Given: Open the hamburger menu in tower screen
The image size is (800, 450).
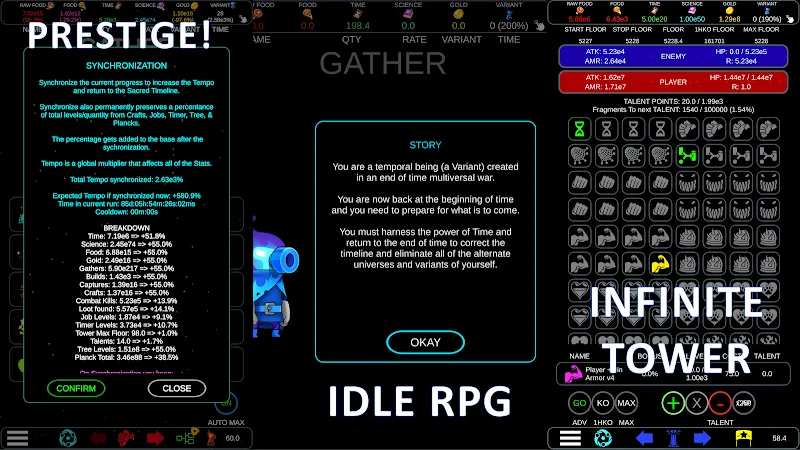Looking at the screenshot, I should (571, 438).
